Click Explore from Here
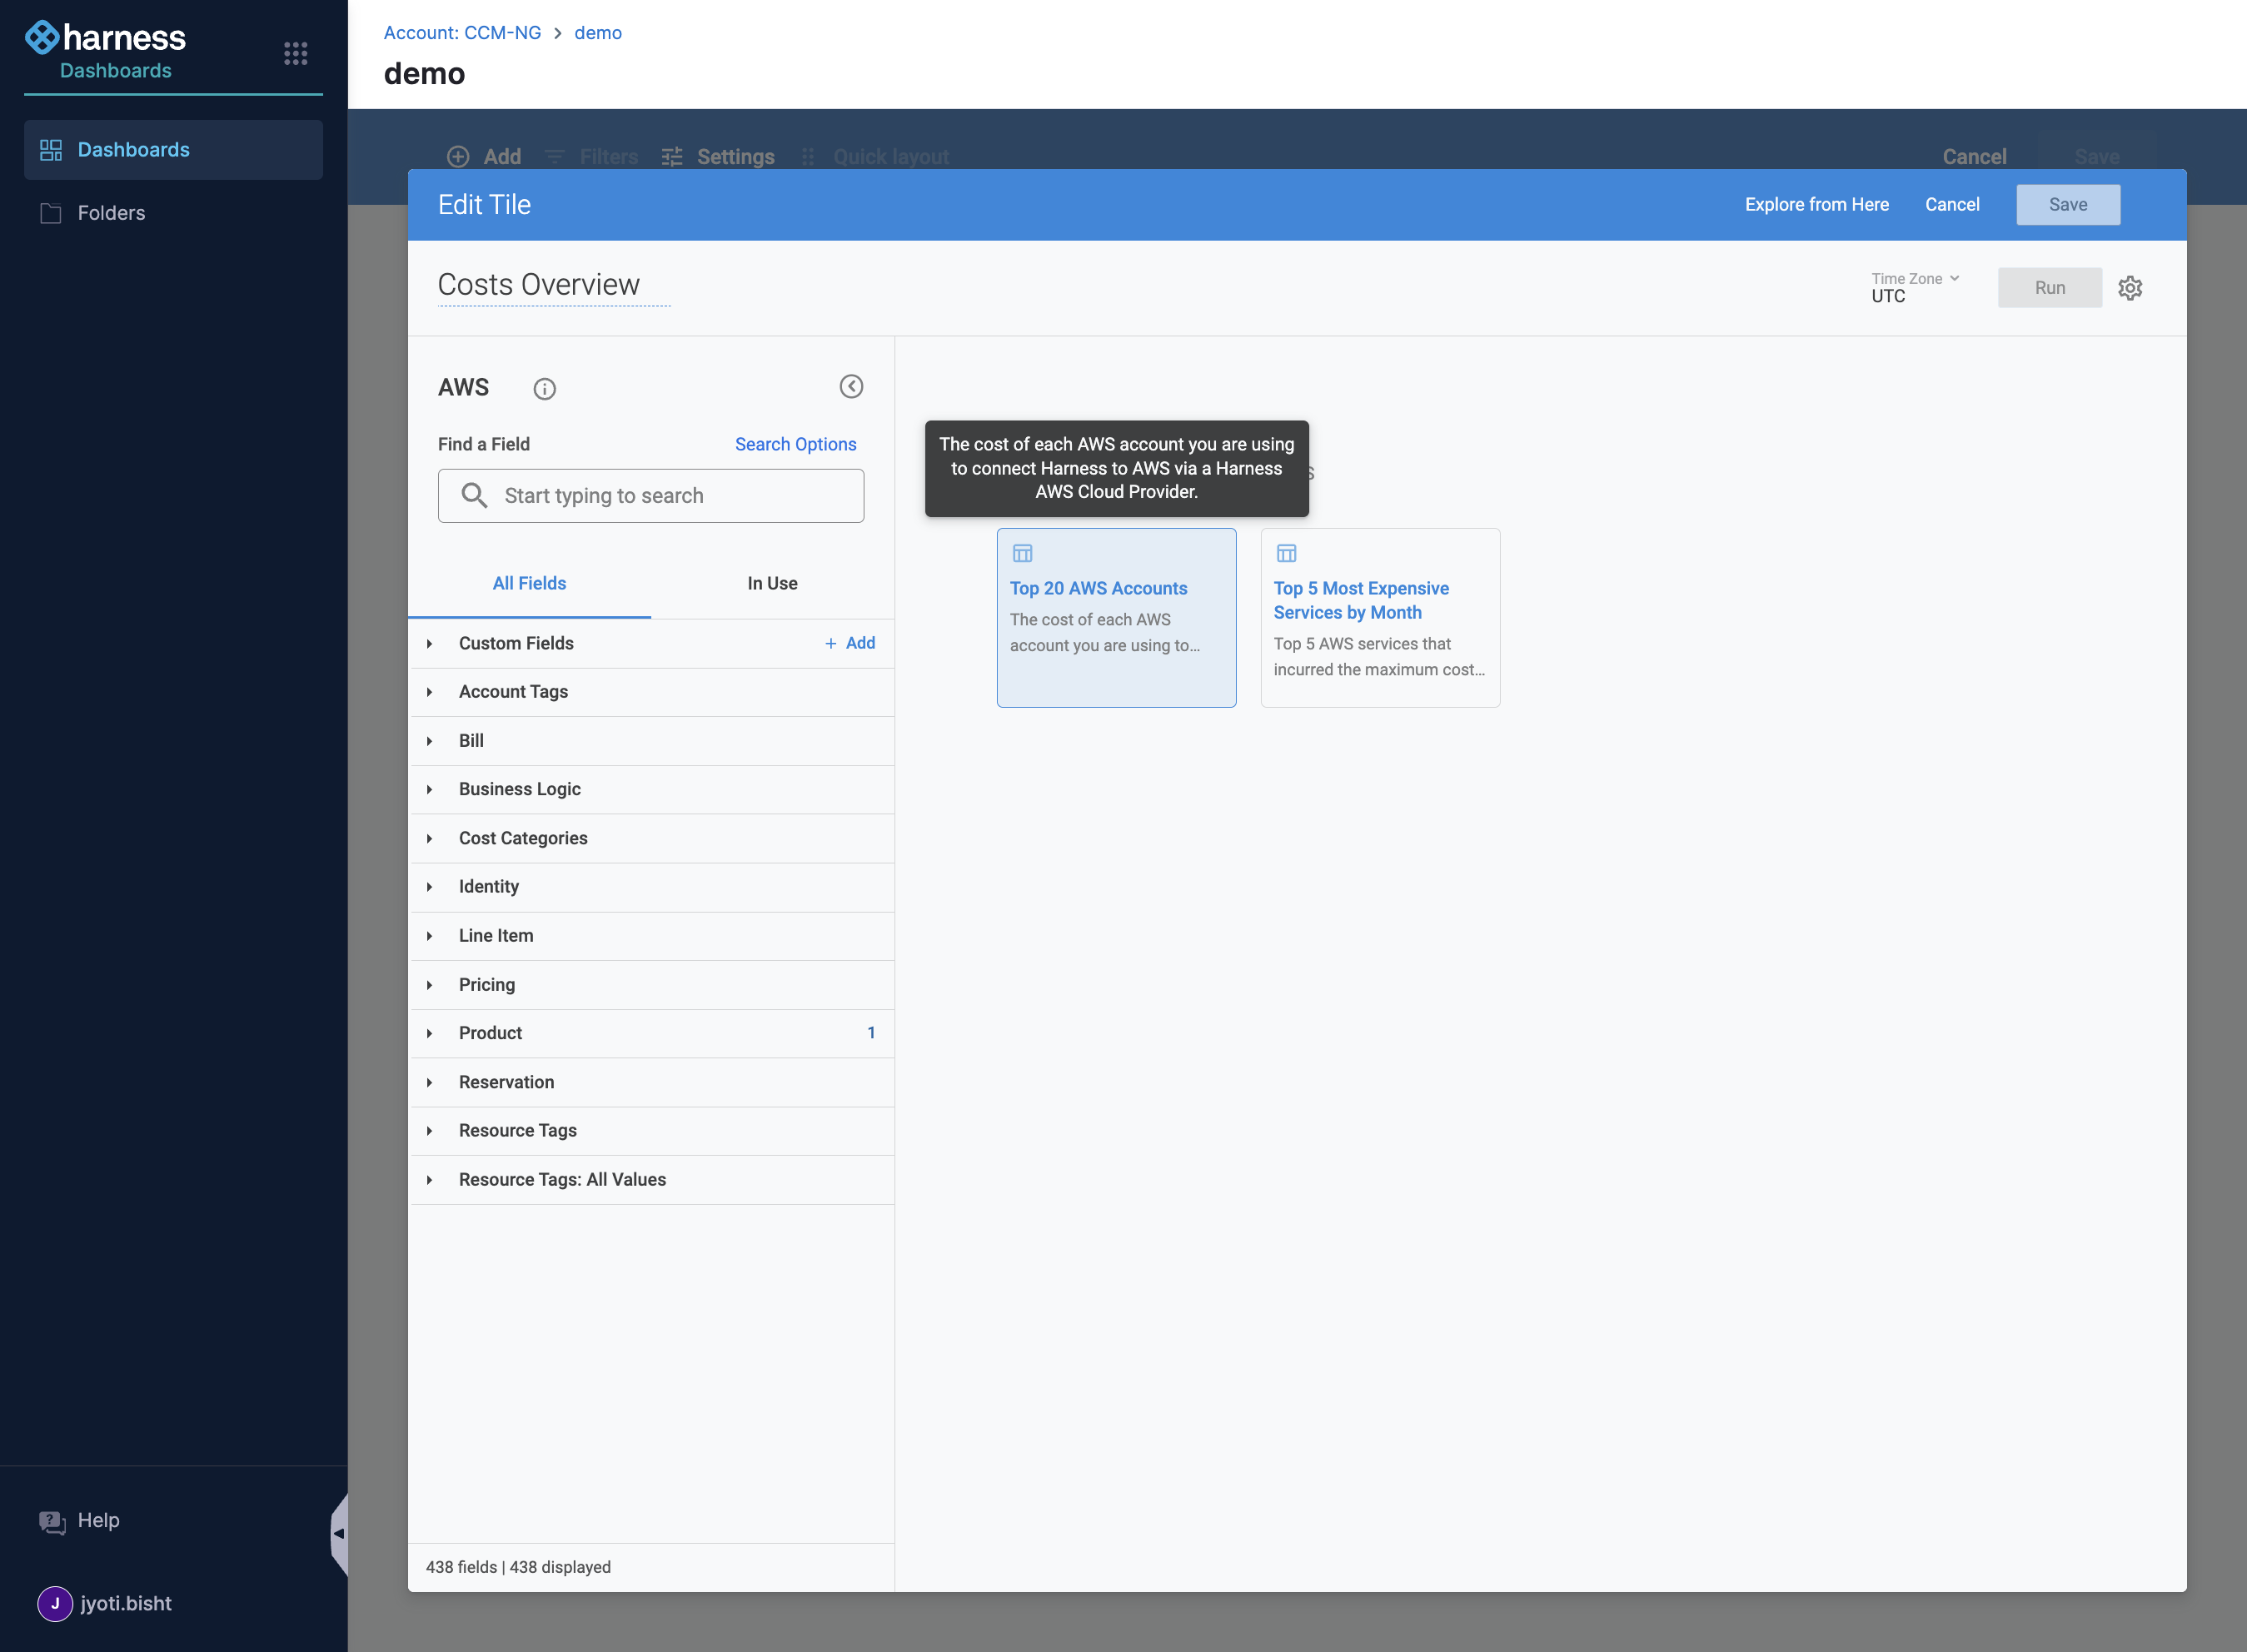 [x=1817, y=205]
